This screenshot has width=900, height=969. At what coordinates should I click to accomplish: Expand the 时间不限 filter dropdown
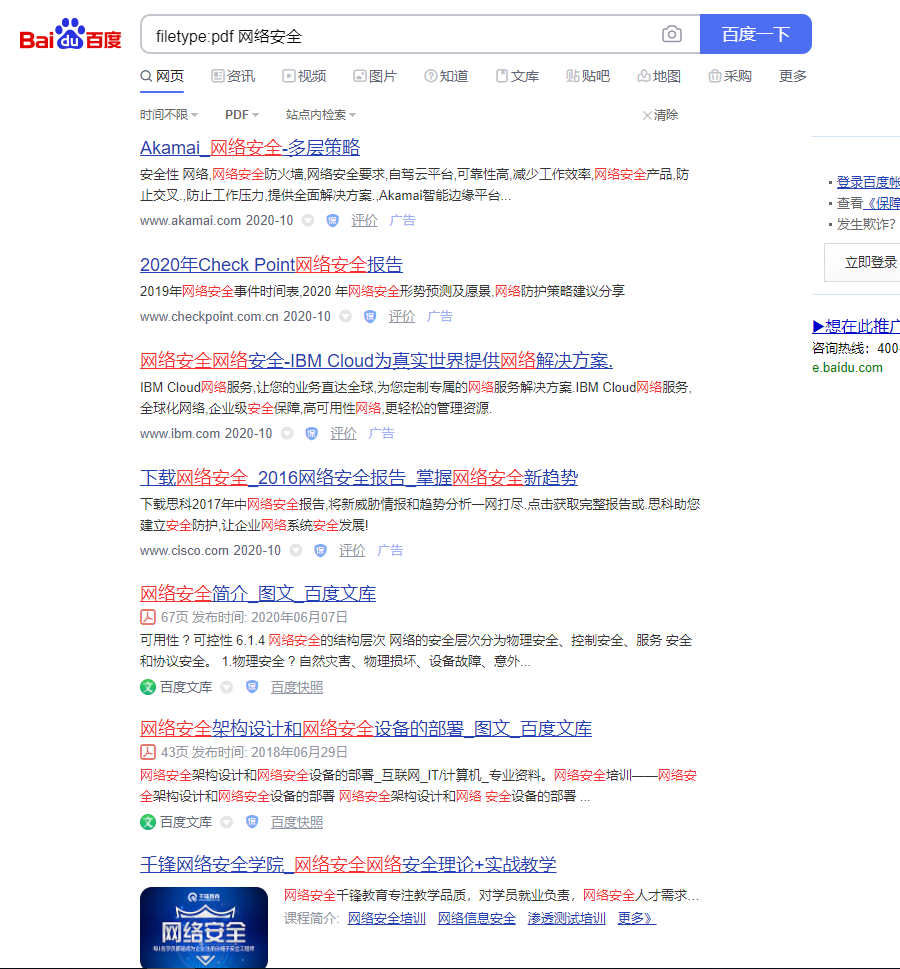[169, 115]
